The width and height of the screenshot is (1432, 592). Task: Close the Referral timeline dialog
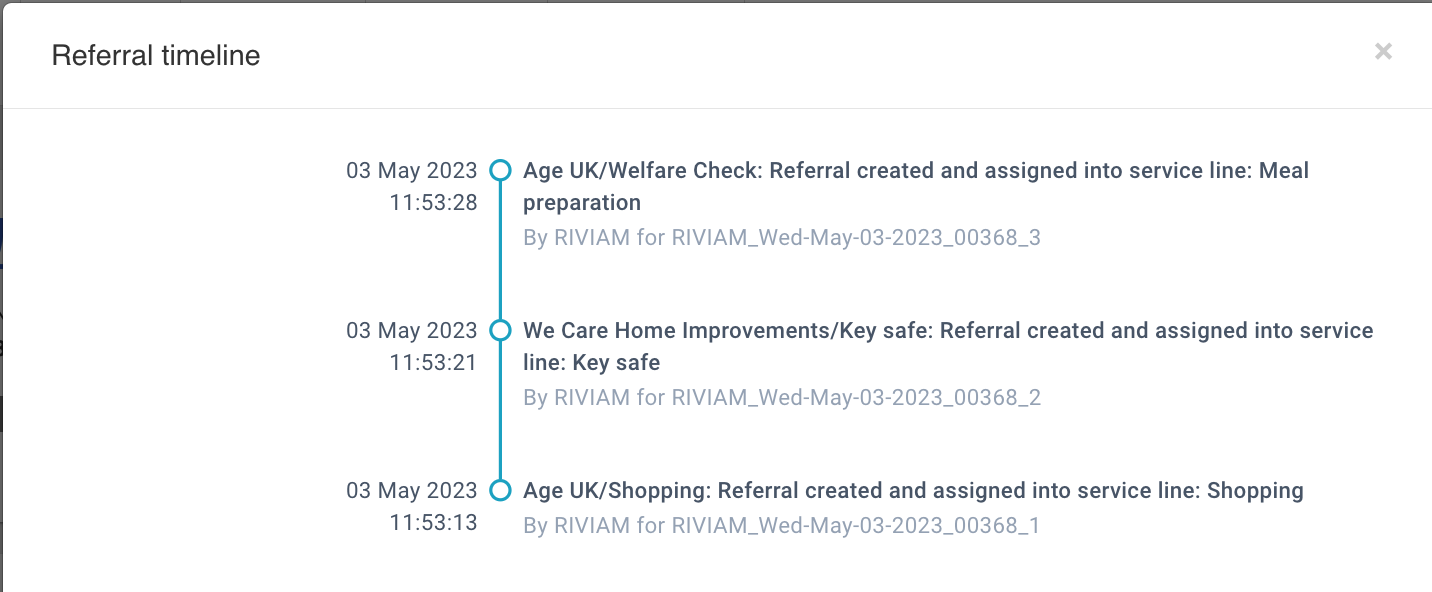[x=1383, y=52]
